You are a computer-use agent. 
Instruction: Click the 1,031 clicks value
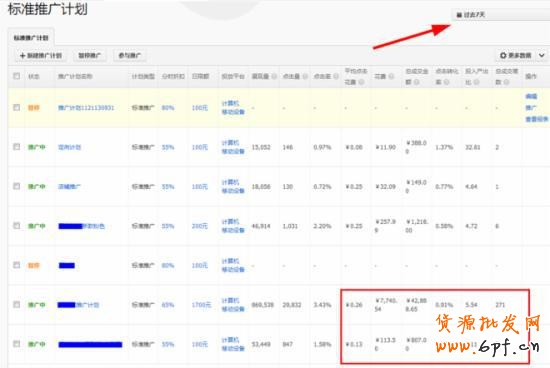(290, 226)
